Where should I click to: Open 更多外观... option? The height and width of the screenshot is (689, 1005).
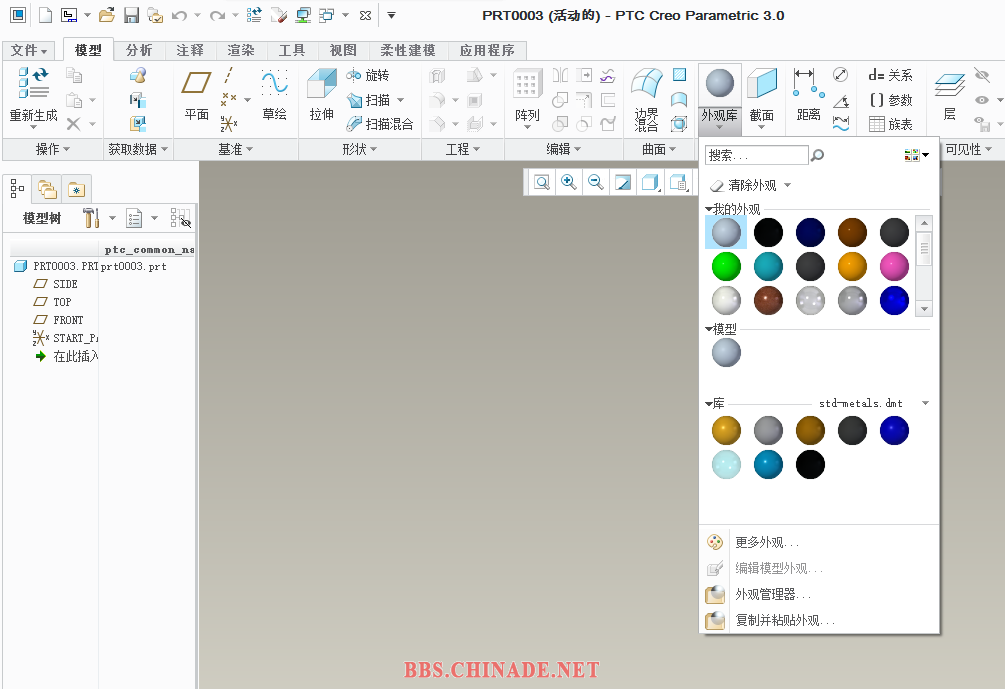click(x=767, y=542)
